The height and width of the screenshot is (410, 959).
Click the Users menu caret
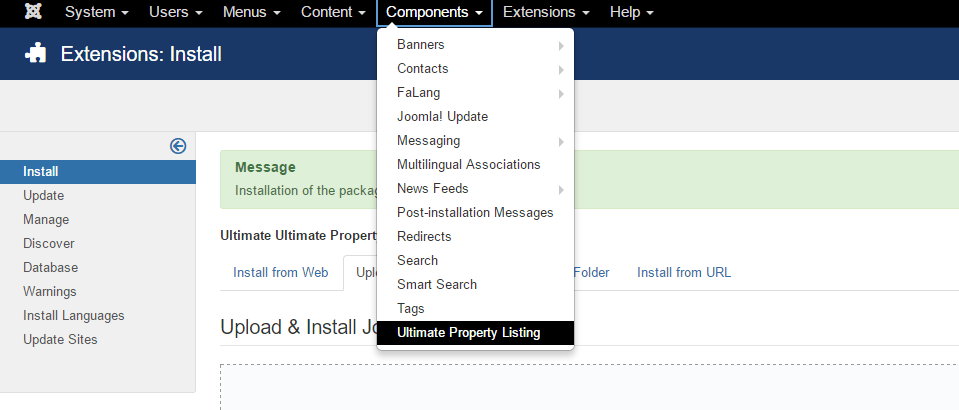click(x=199, y=13)
